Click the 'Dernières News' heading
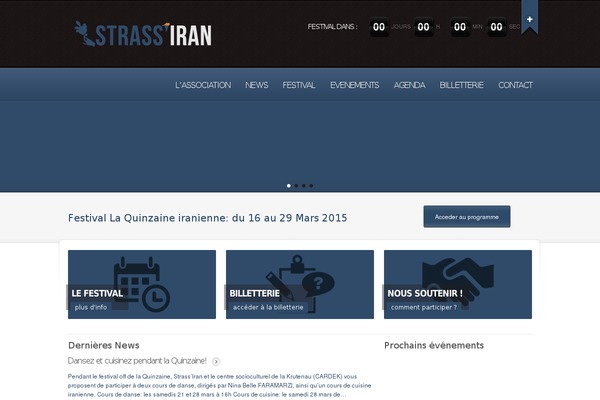 104,345
